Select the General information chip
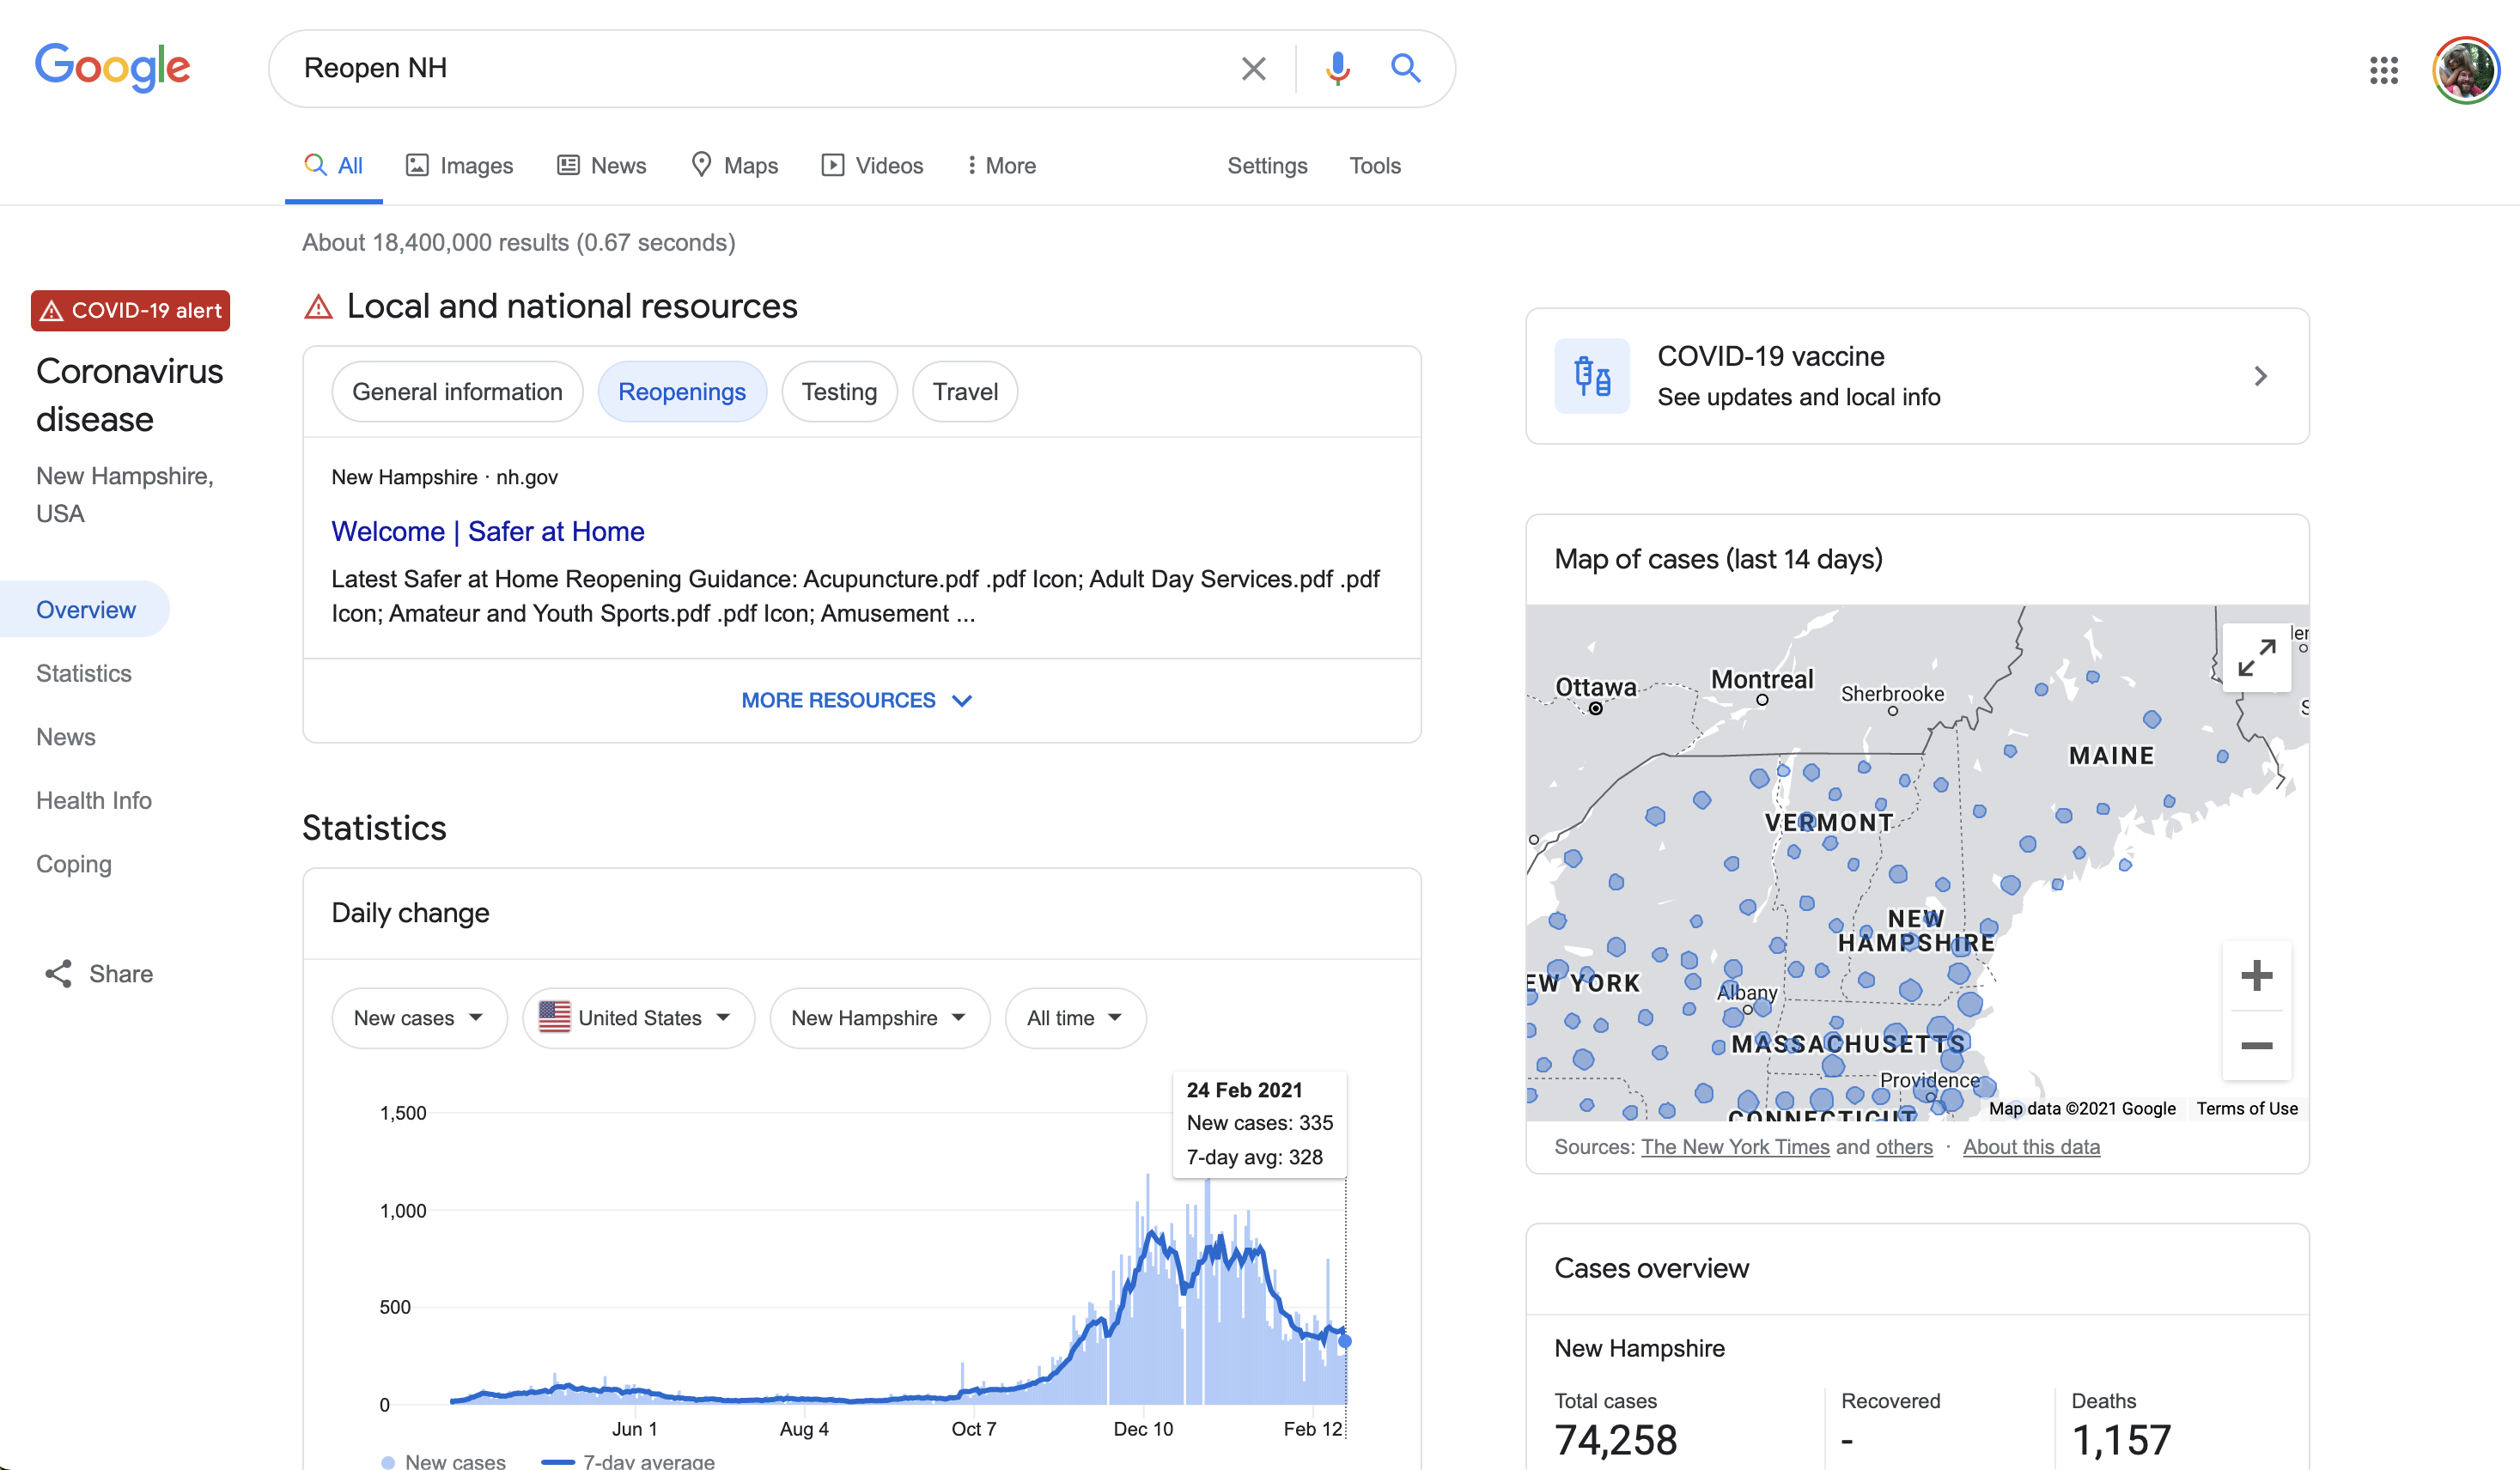 [457, 391]
